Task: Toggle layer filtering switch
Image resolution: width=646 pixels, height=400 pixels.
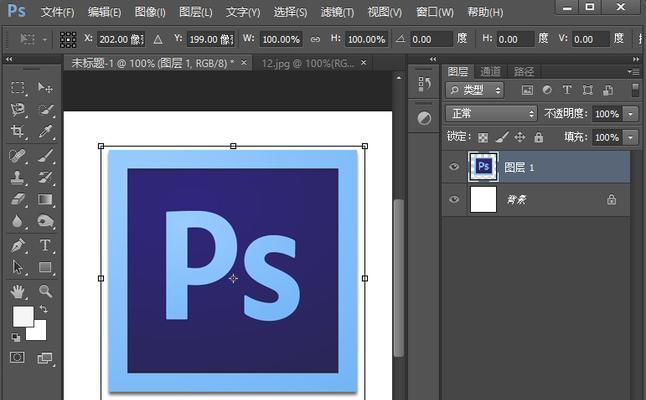Action: coord(635,90)
